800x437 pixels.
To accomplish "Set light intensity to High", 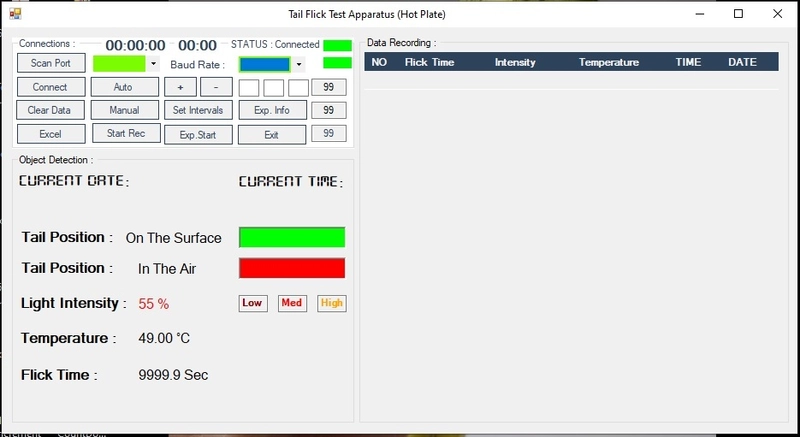I will pos(332,303).
